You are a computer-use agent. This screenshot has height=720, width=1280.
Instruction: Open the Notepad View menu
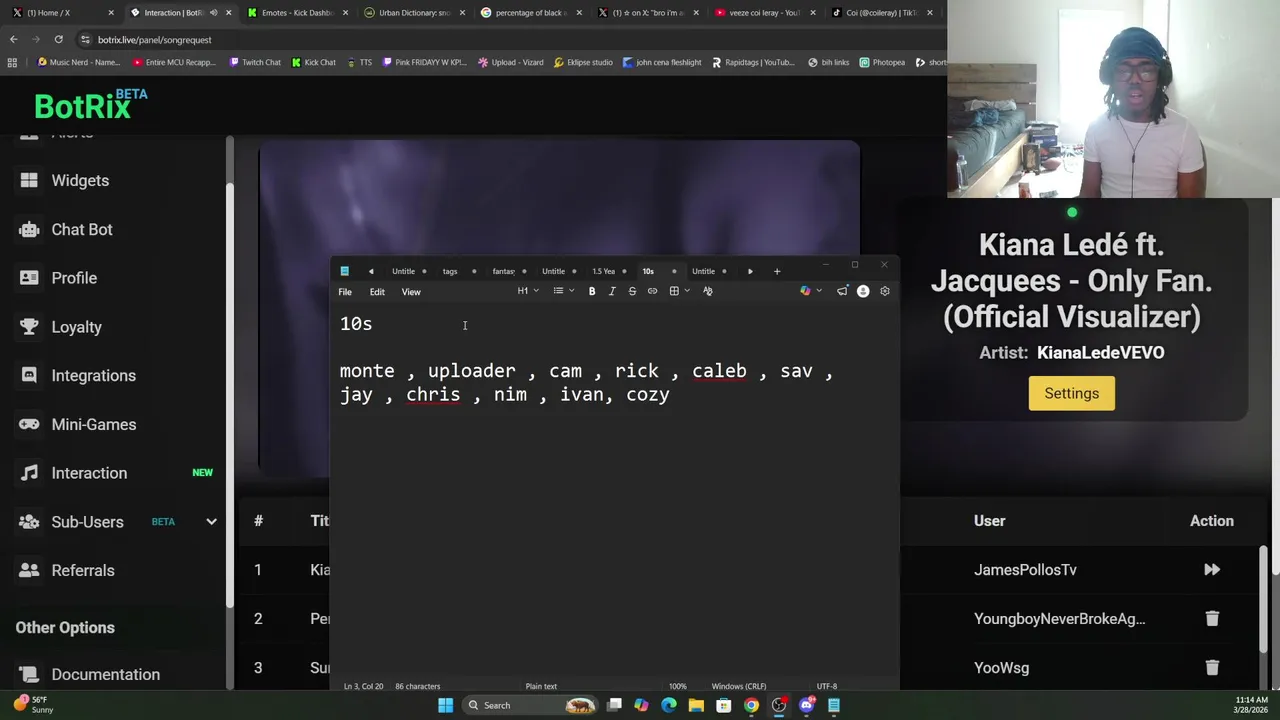pos(411,292)
